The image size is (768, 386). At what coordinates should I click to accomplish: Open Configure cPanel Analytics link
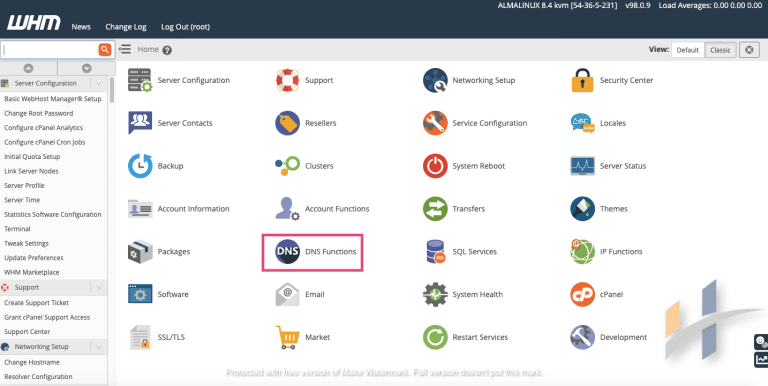(43, 128)
